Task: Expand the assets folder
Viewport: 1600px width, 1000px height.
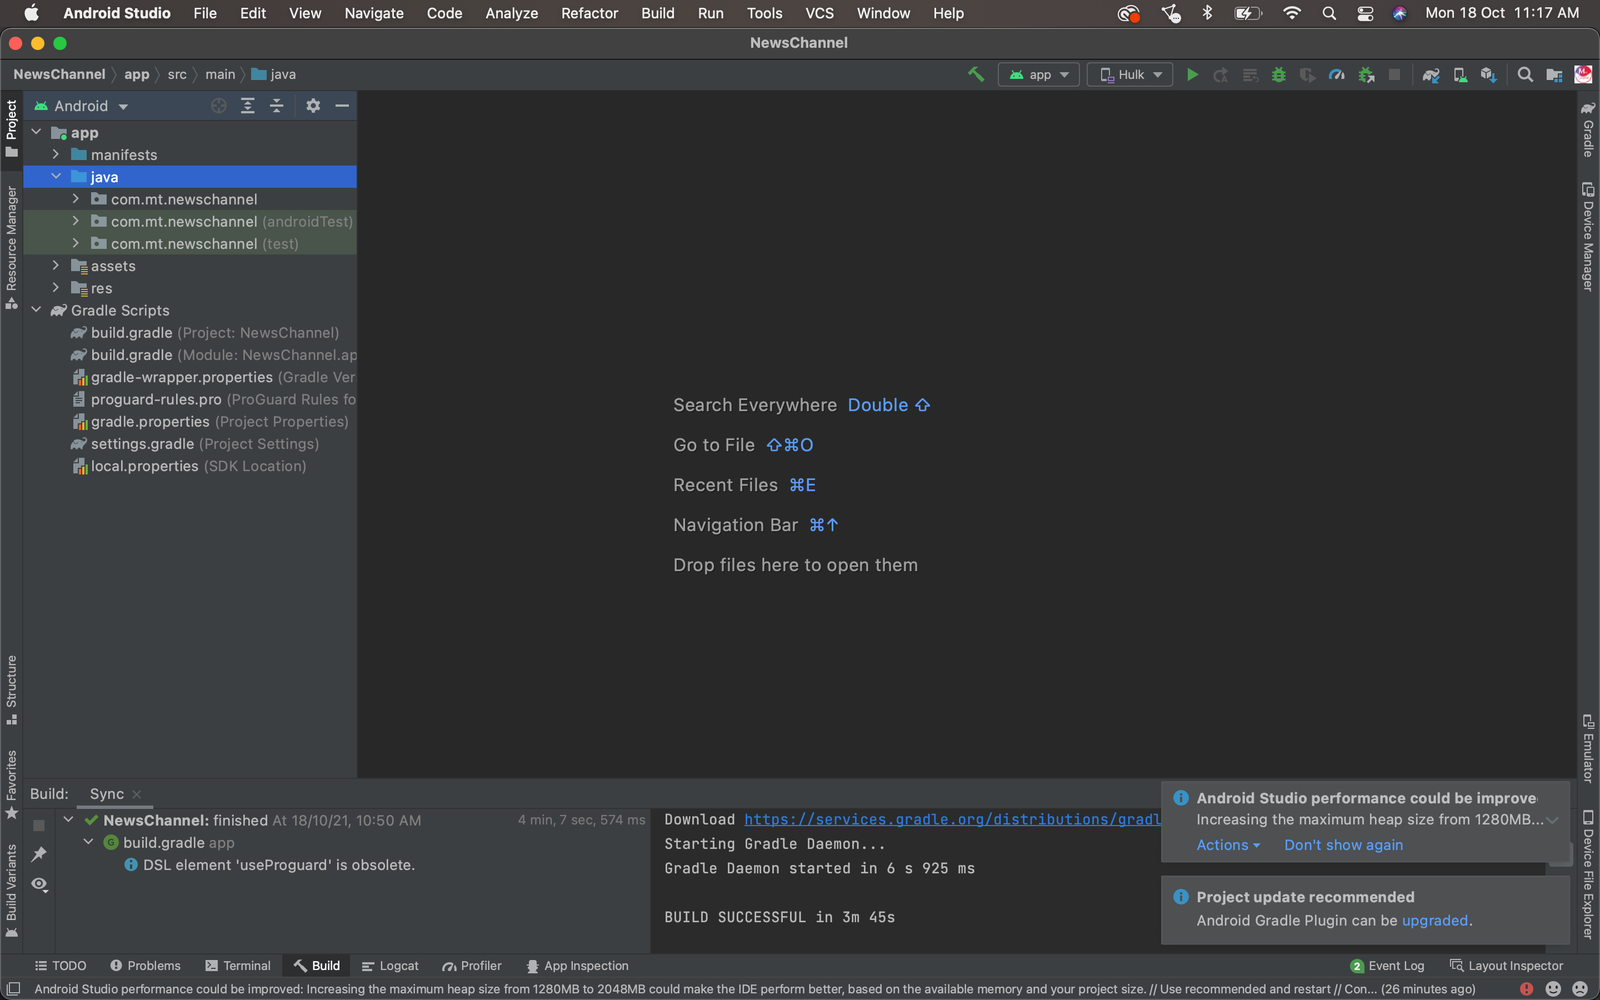Action: [56, 265]
